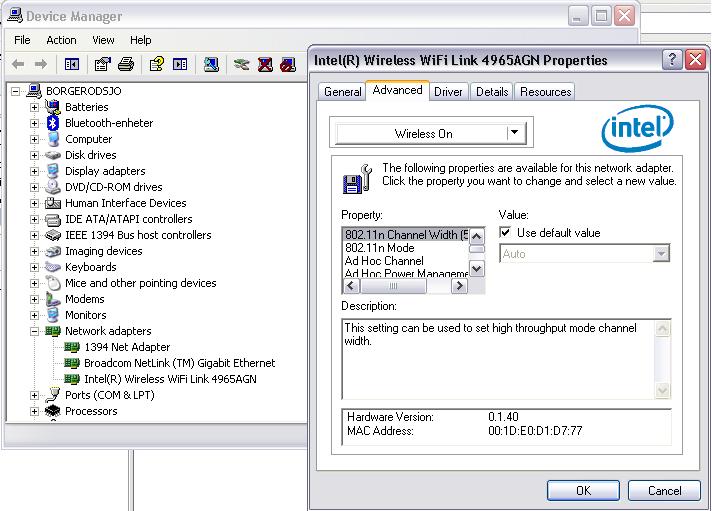Expand the Display adapters node
Image resolution: width=712 pixels, height=511 pixels.
coord(34,171)
